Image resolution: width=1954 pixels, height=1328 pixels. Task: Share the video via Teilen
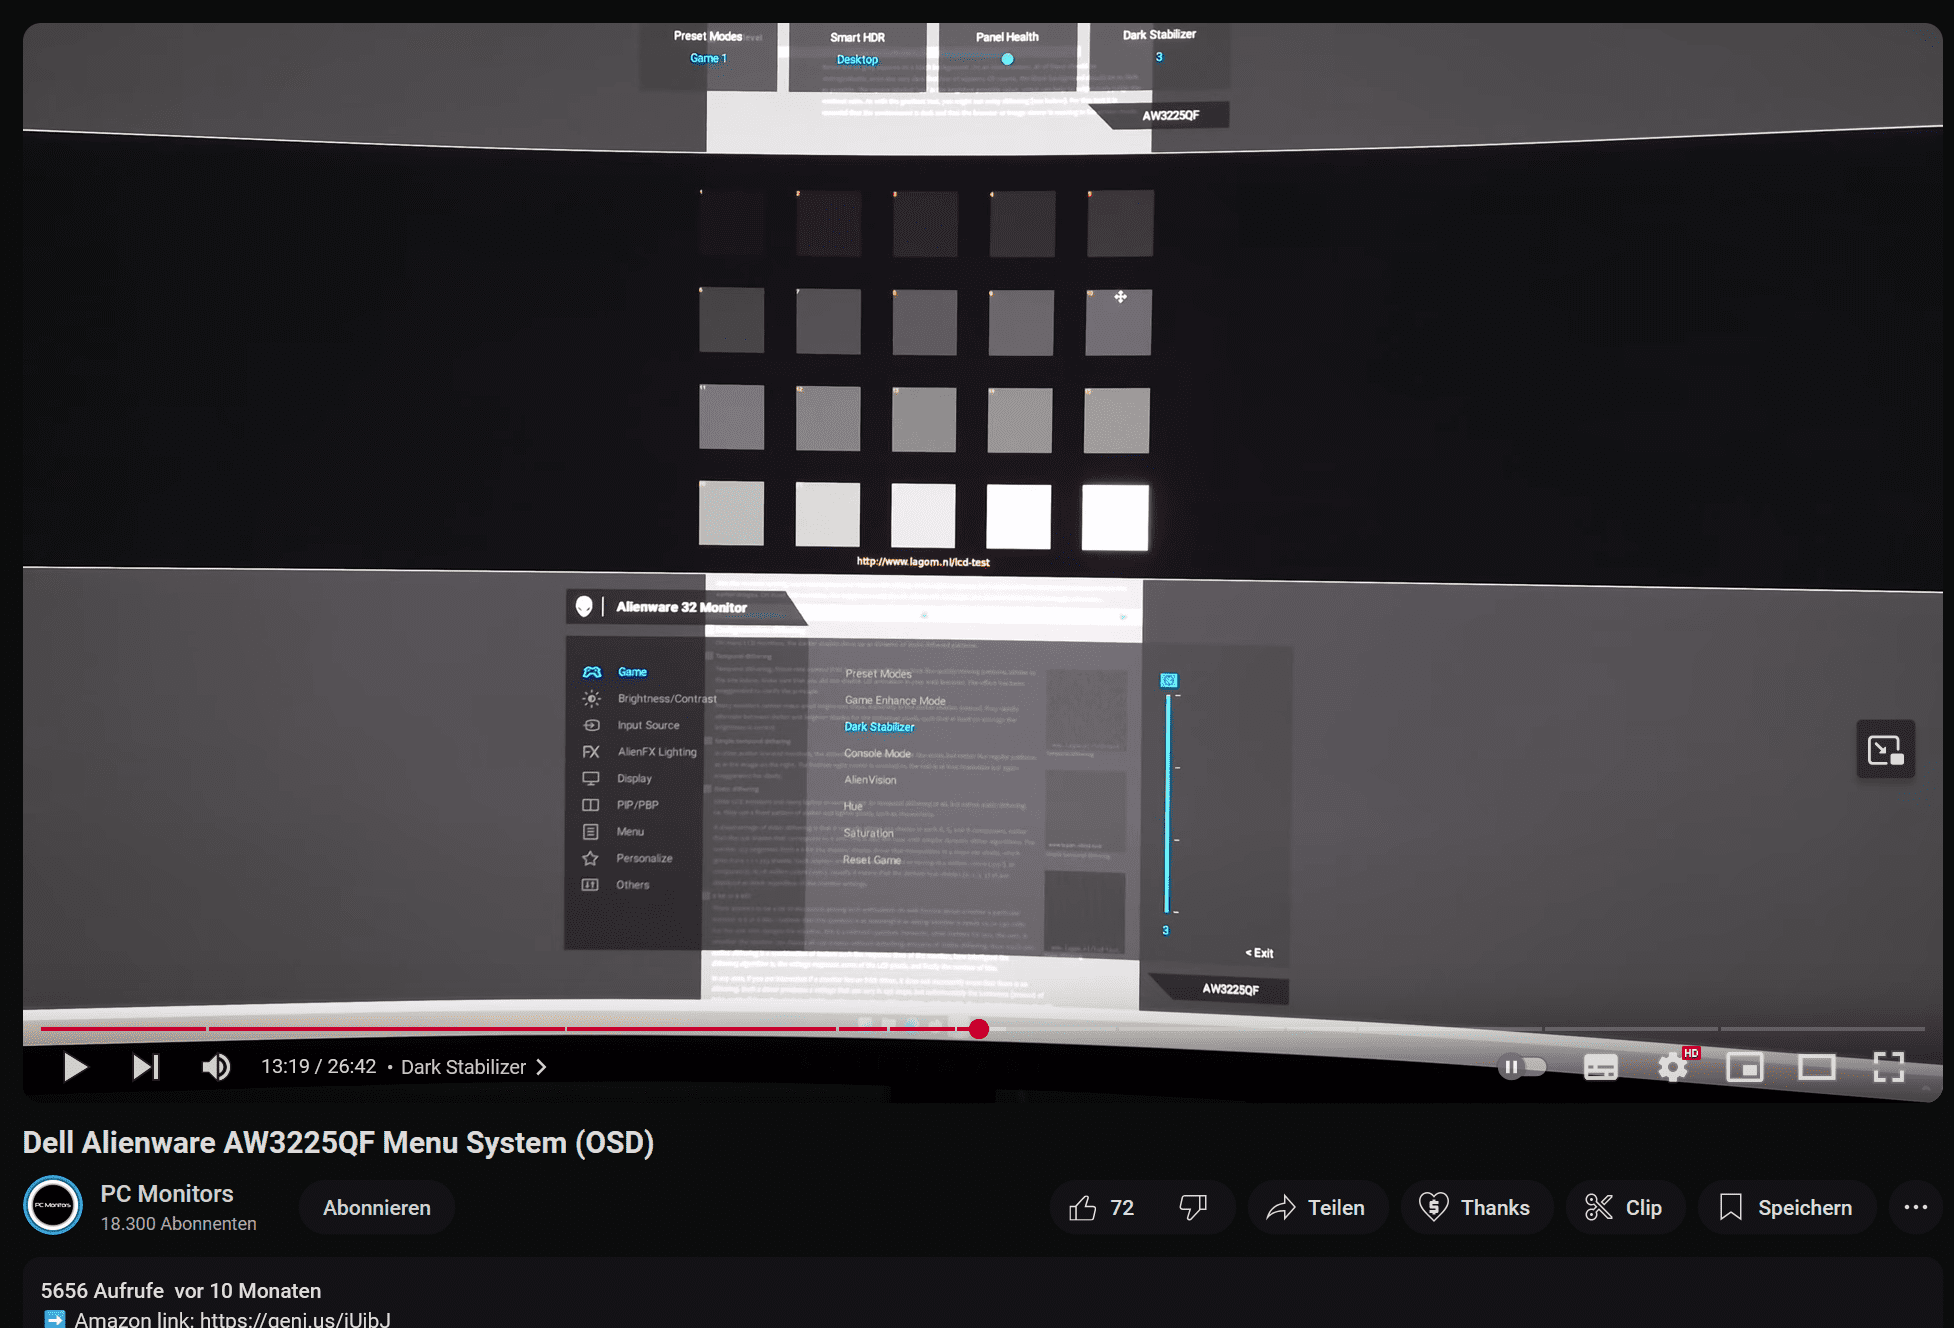pyautogui.click(x=1316, y=1208)
